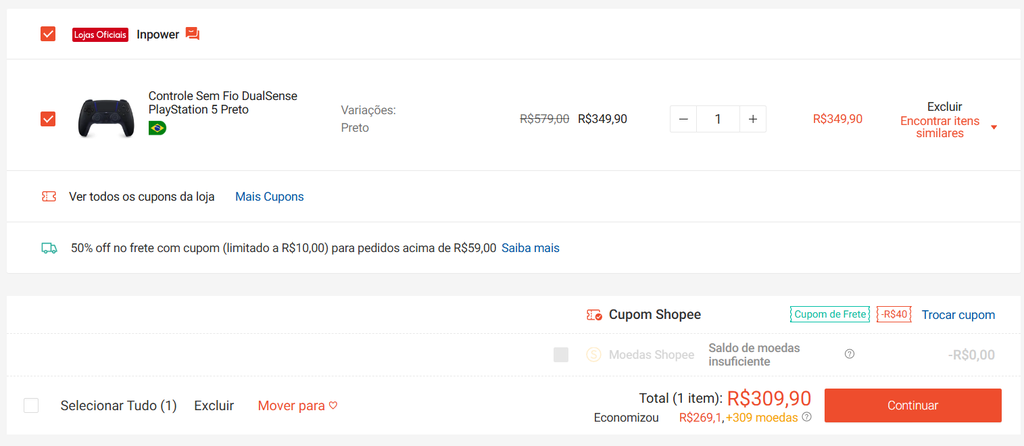1024x446 pixels.
Task: Increase the quantity with the plus button
Action: tap(753, 119)
